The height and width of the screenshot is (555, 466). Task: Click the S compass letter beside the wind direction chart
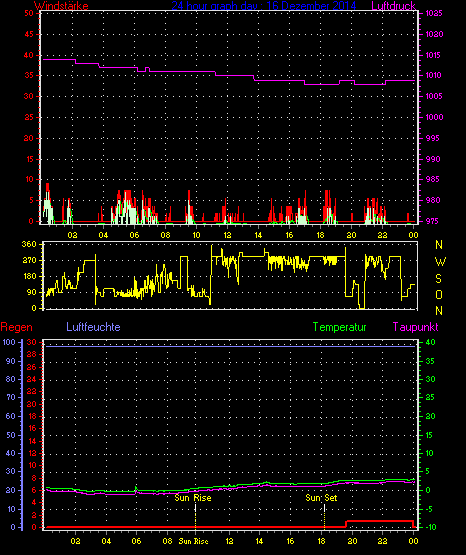[x=438, y=279]
